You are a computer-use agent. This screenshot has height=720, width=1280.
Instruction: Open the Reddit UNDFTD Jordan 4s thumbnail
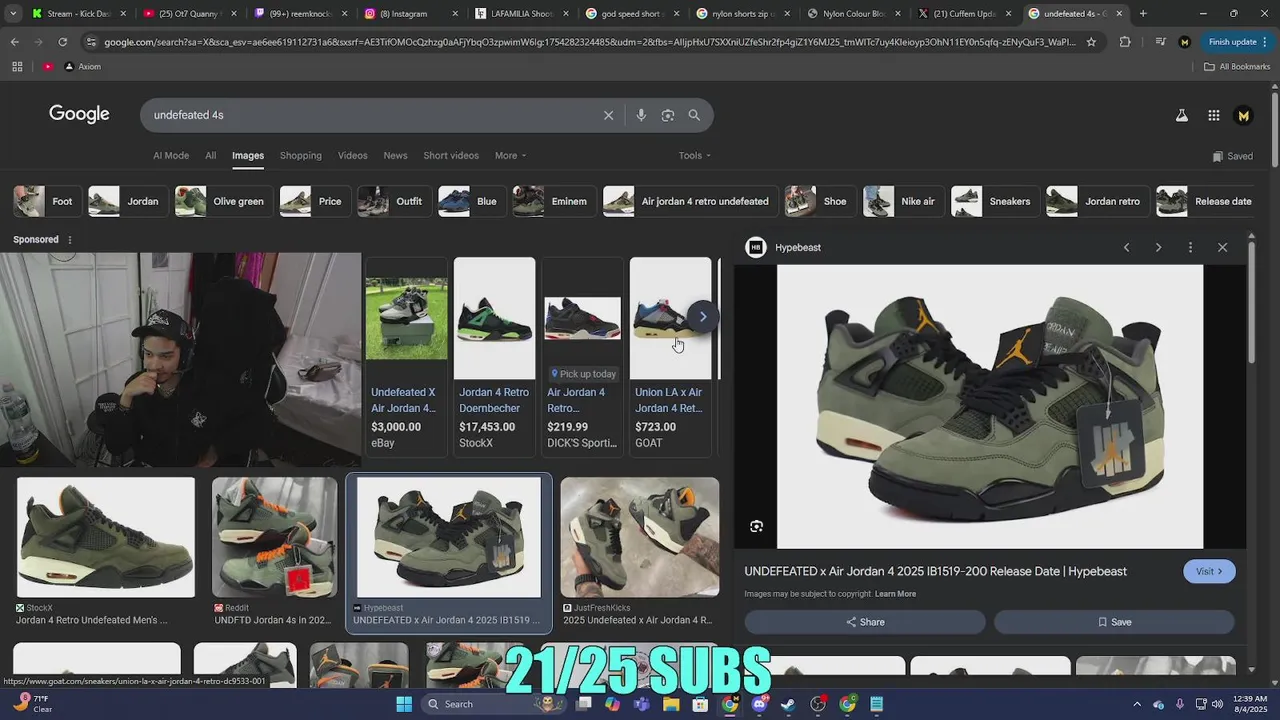[x=274, y=537]
